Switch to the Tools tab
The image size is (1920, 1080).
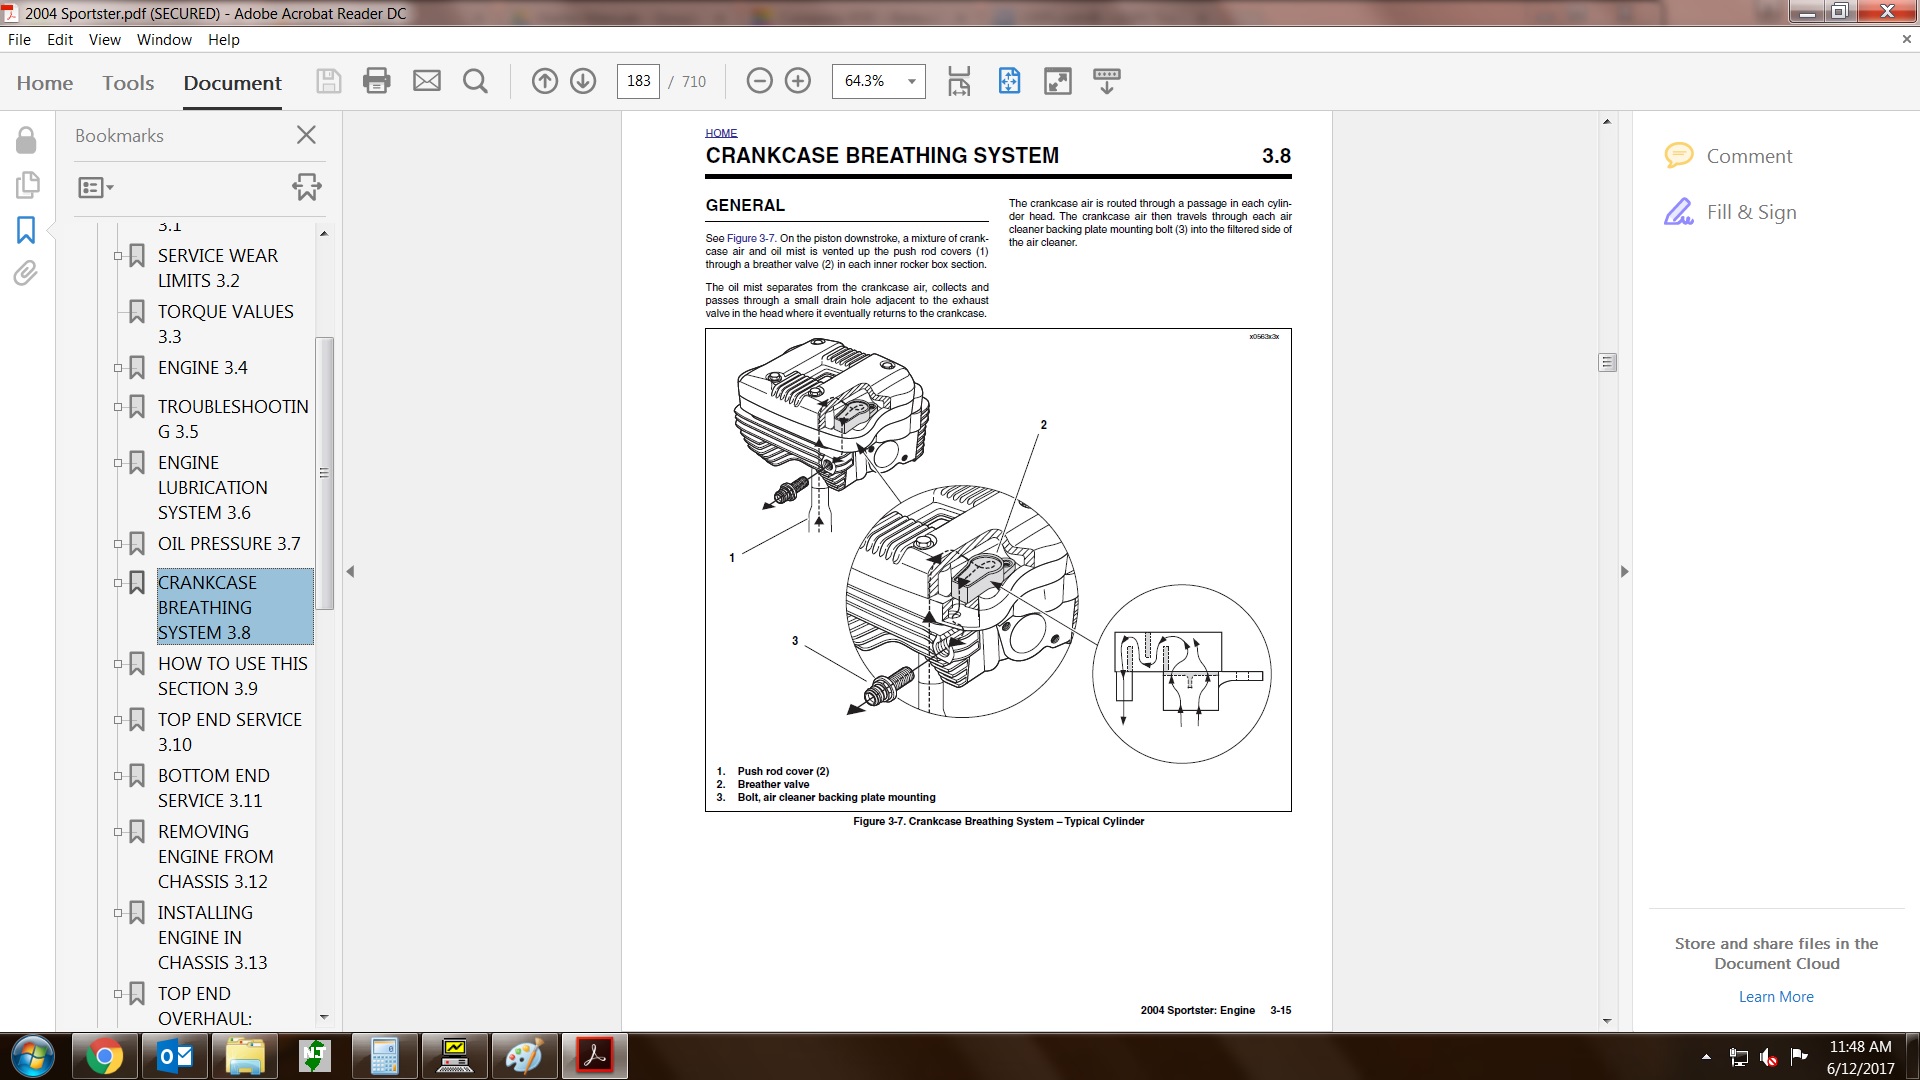128,83
